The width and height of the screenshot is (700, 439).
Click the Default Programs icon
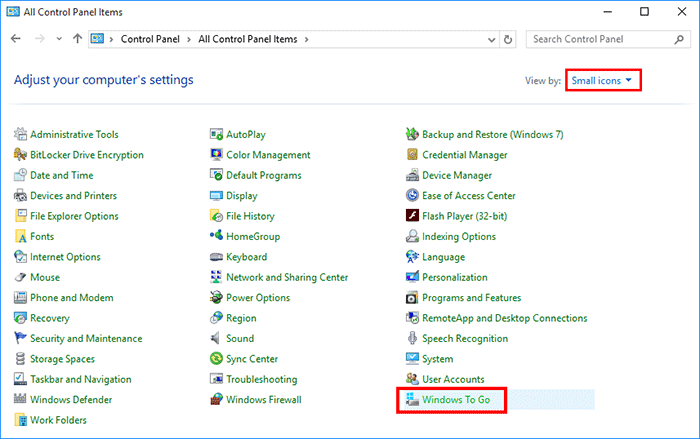pyautogui.click(x=216, y=175)
